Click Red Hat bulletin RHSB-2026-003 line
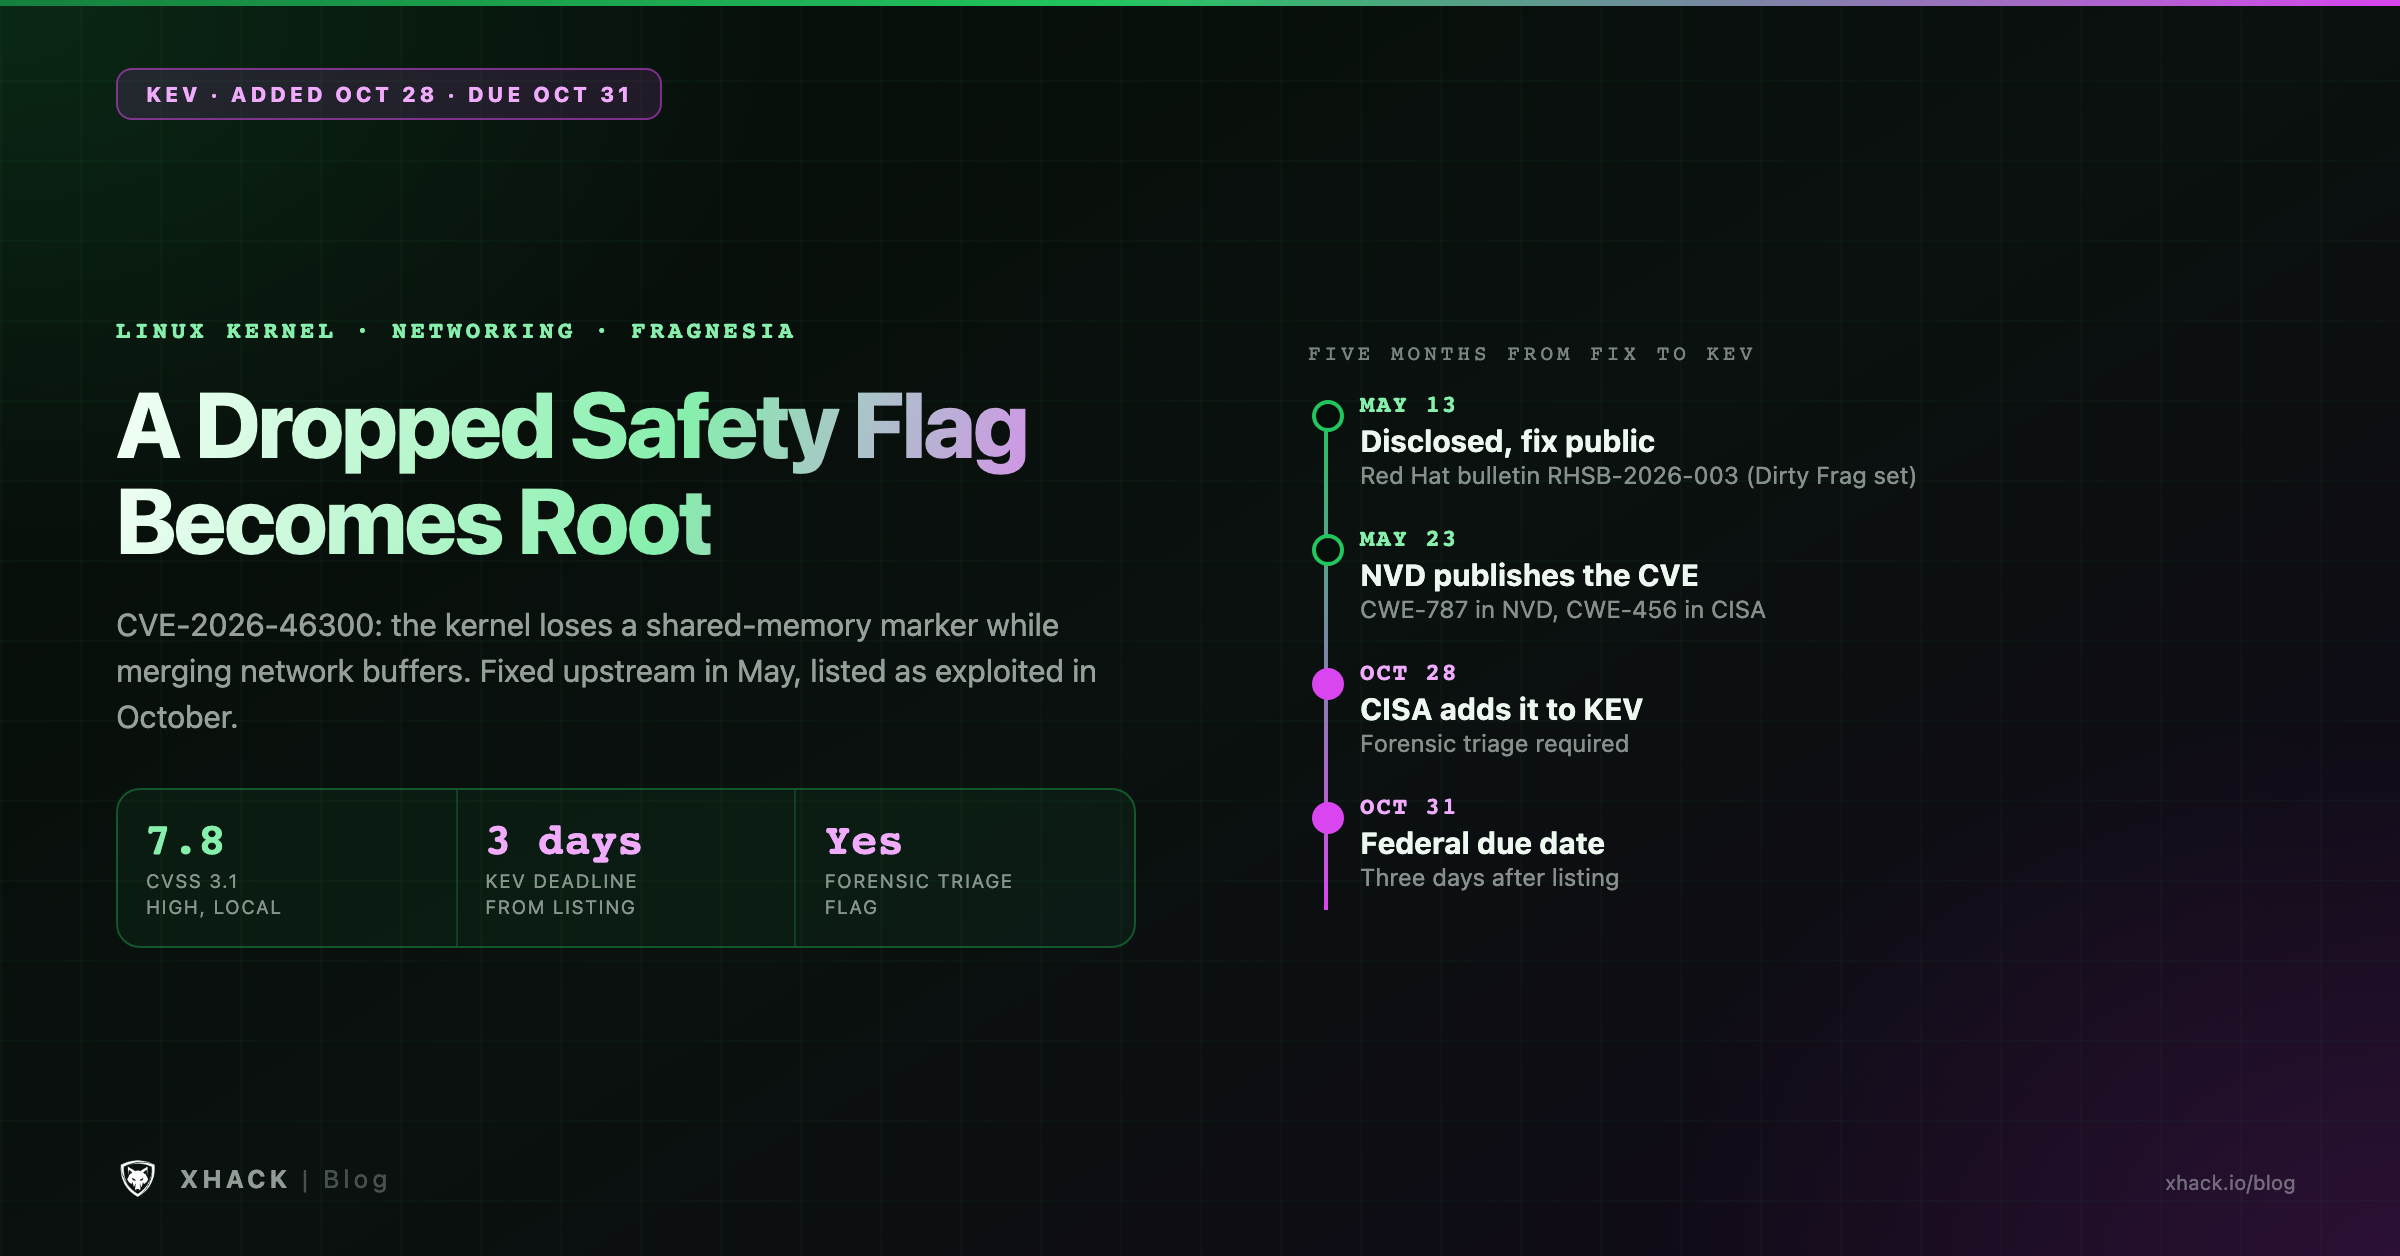This screenshot has width=2400, height=1256. tap(1638, 476)
